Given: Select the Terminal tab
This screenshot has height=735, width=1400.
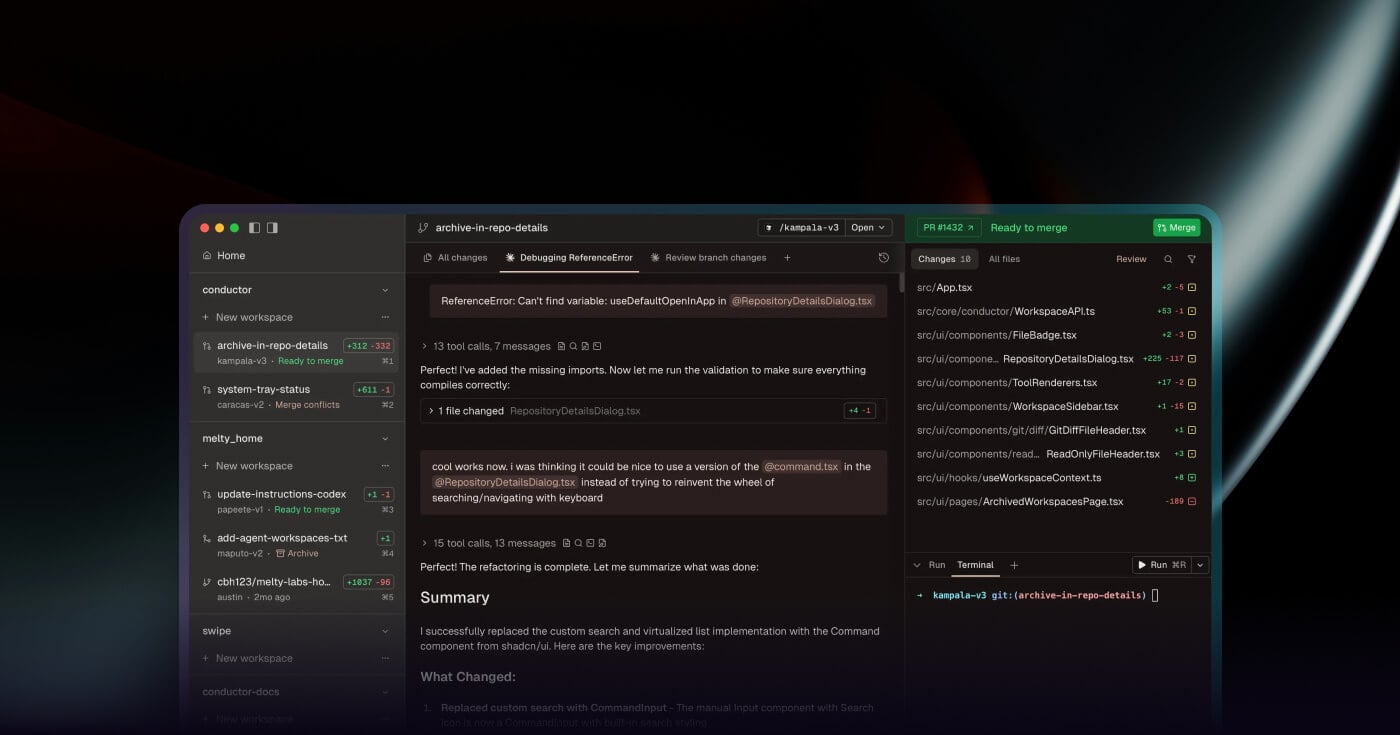Looking at the screenshot, I should point(975,564).
